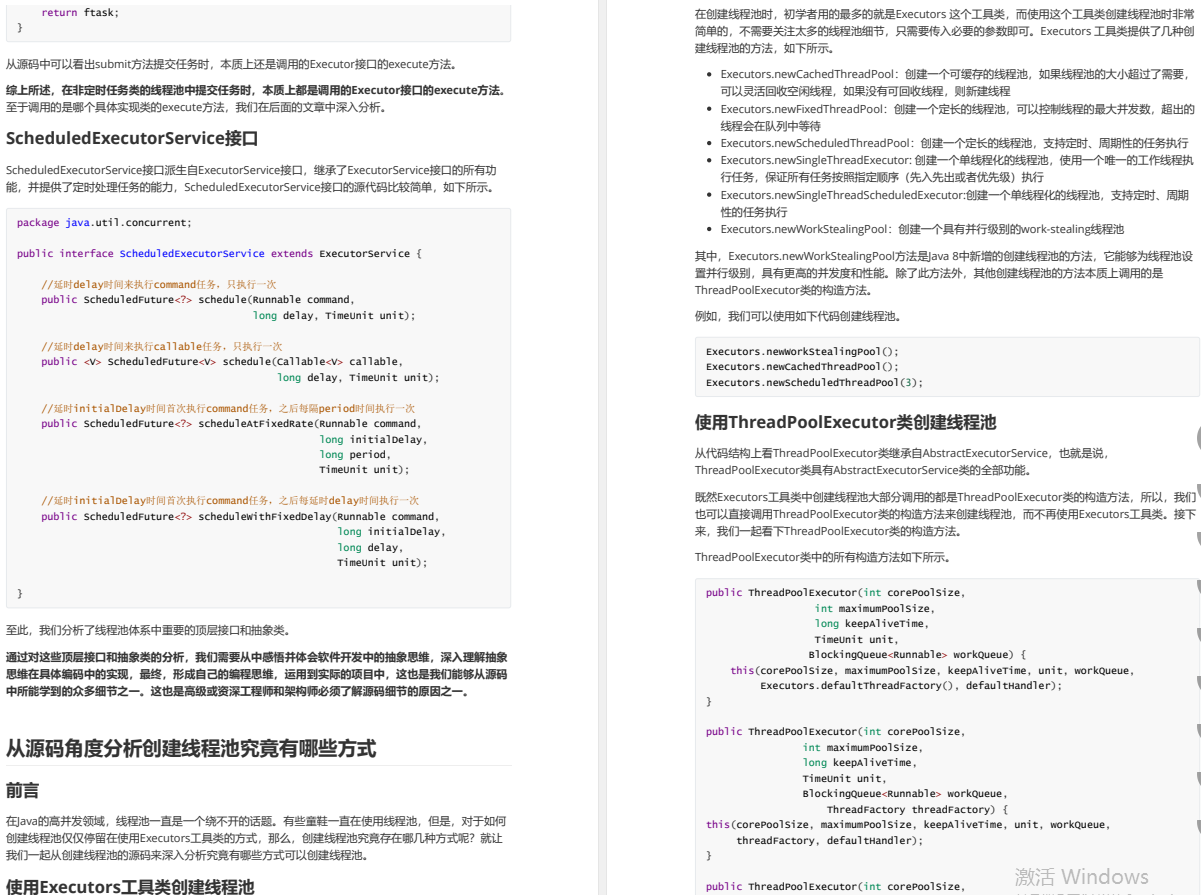The width and height of the screenshot is (1201, 895).
Task: Click code line 'Executors.newScheduledThreadPool(3);'
Action: (x=815, y=382)
